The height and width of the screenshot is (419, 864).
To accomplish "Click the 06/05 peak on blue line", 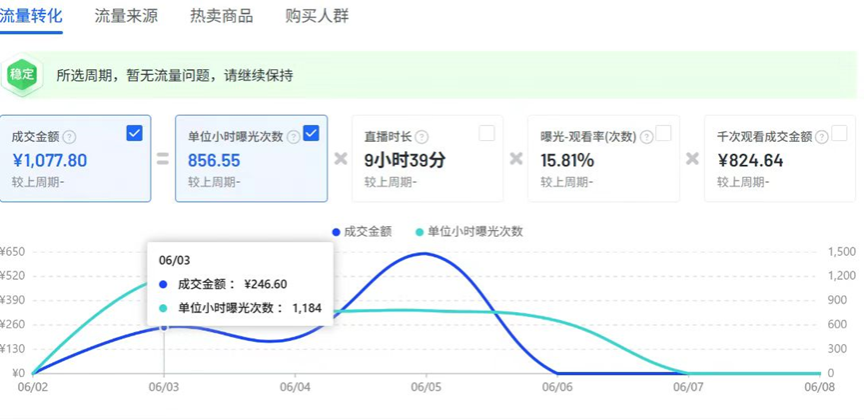I will point(426,253).
